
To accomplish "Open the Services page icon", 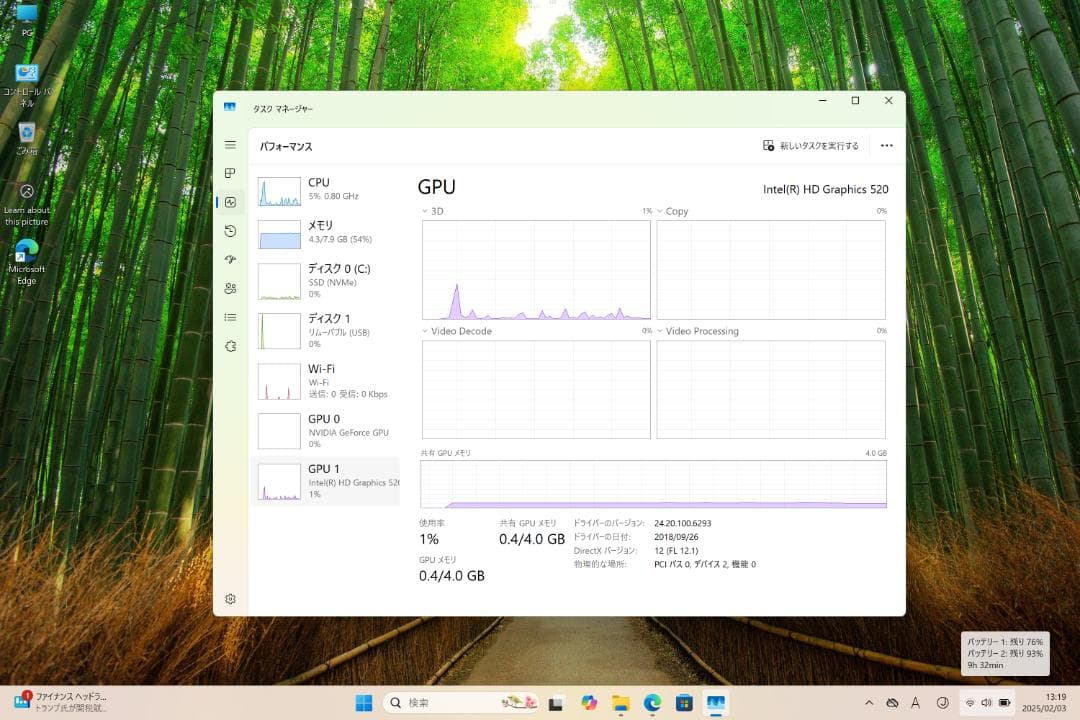I will [230, 346].
